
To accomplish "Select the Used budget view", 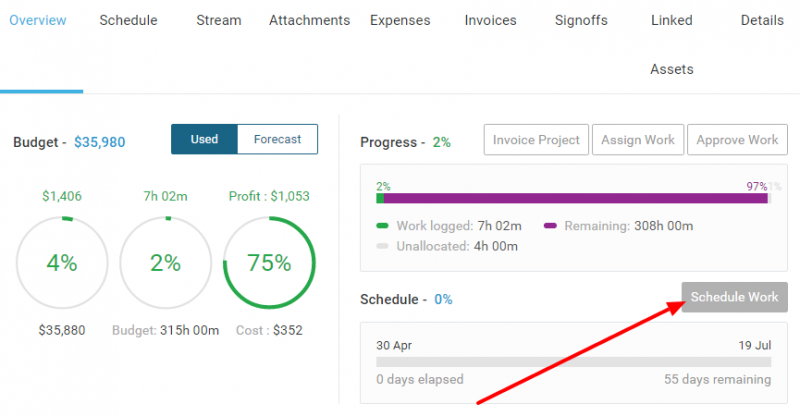I will pyautogui.click(x=204, y=139).
